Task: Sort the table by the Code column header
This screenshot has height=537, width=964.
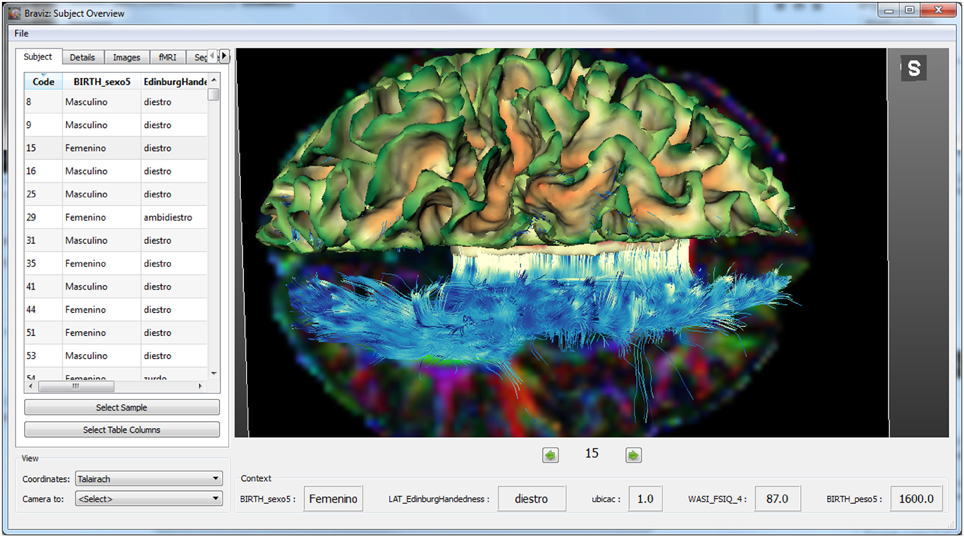Action: pyautogui.click(x=43, y=81)
